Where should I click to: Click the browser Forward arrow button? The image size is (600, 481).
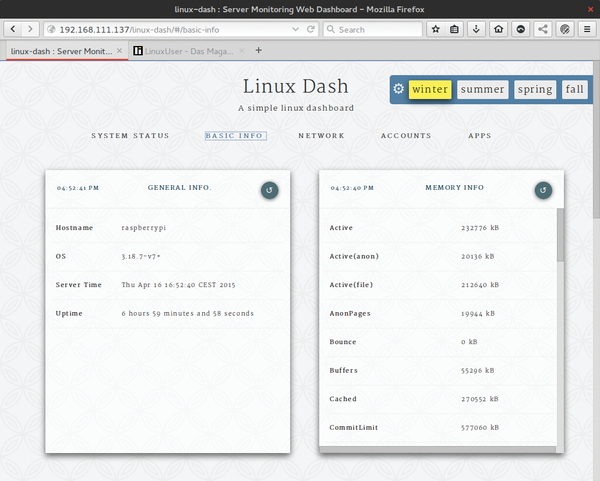point(30,29)
